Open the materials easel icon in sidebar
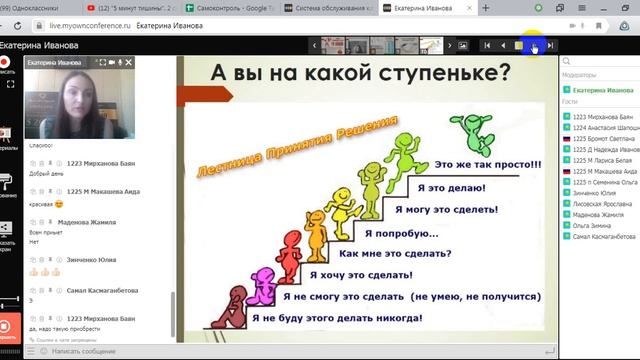Screen dimensions: 640x360 coord(5,135)
